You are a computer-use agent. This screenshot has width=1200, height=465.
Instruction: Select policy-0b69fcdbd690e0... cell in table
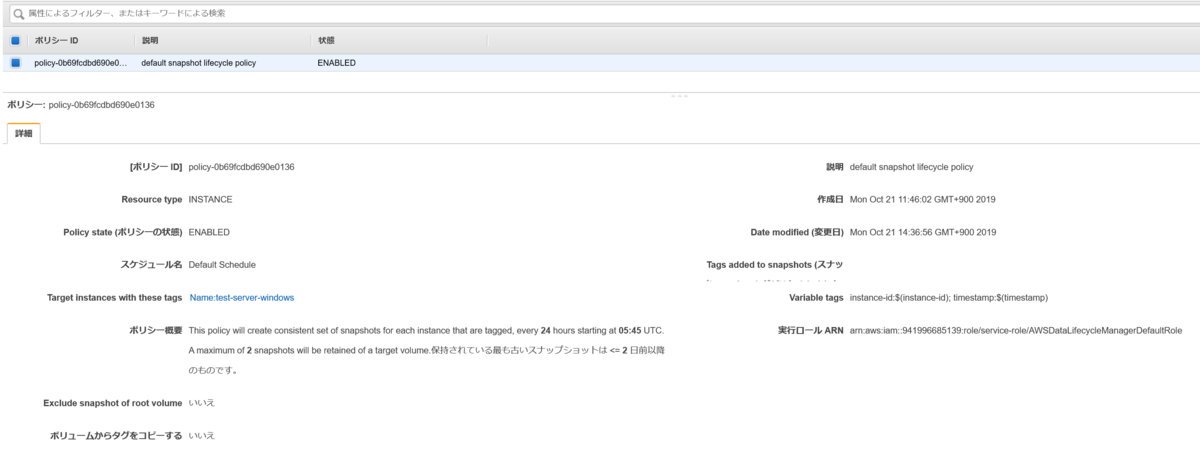click(x=81, y=63)
